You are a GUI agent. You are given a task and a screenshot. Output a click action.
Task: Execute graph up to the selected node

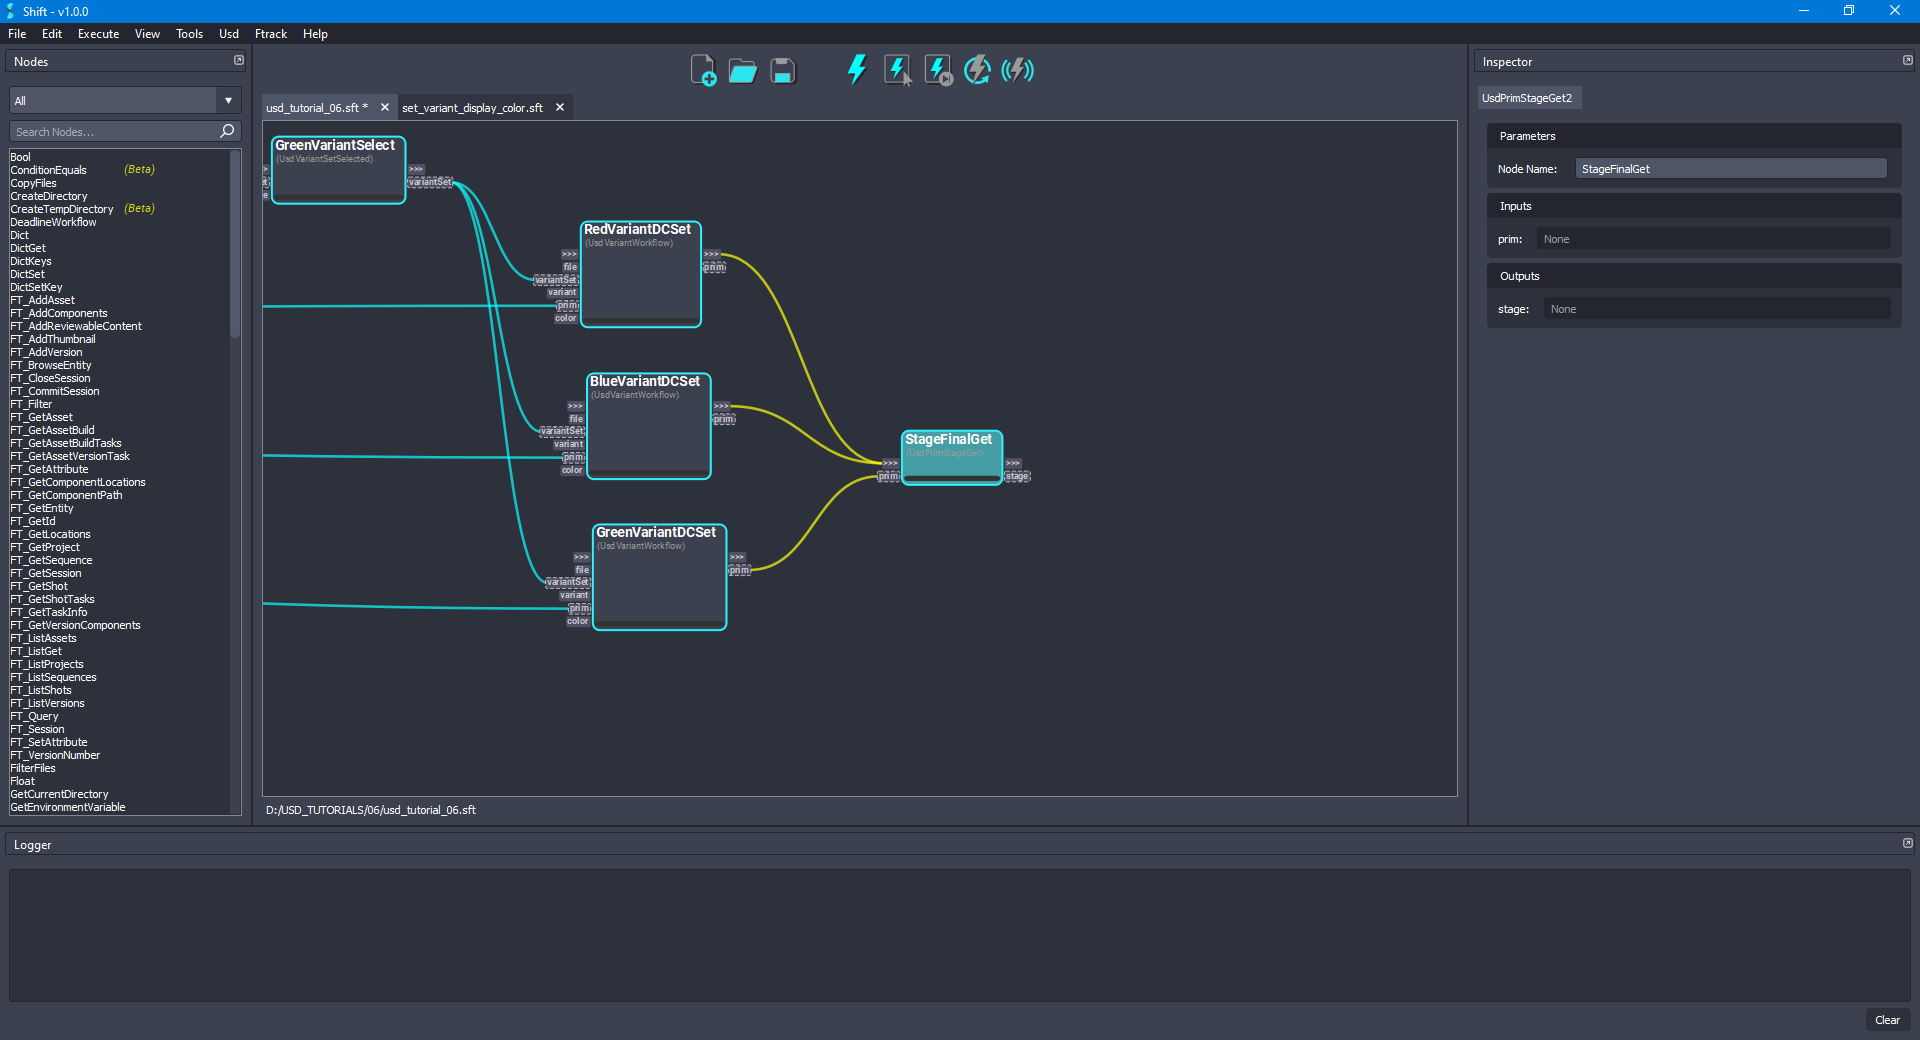click(x=937, y=70)
